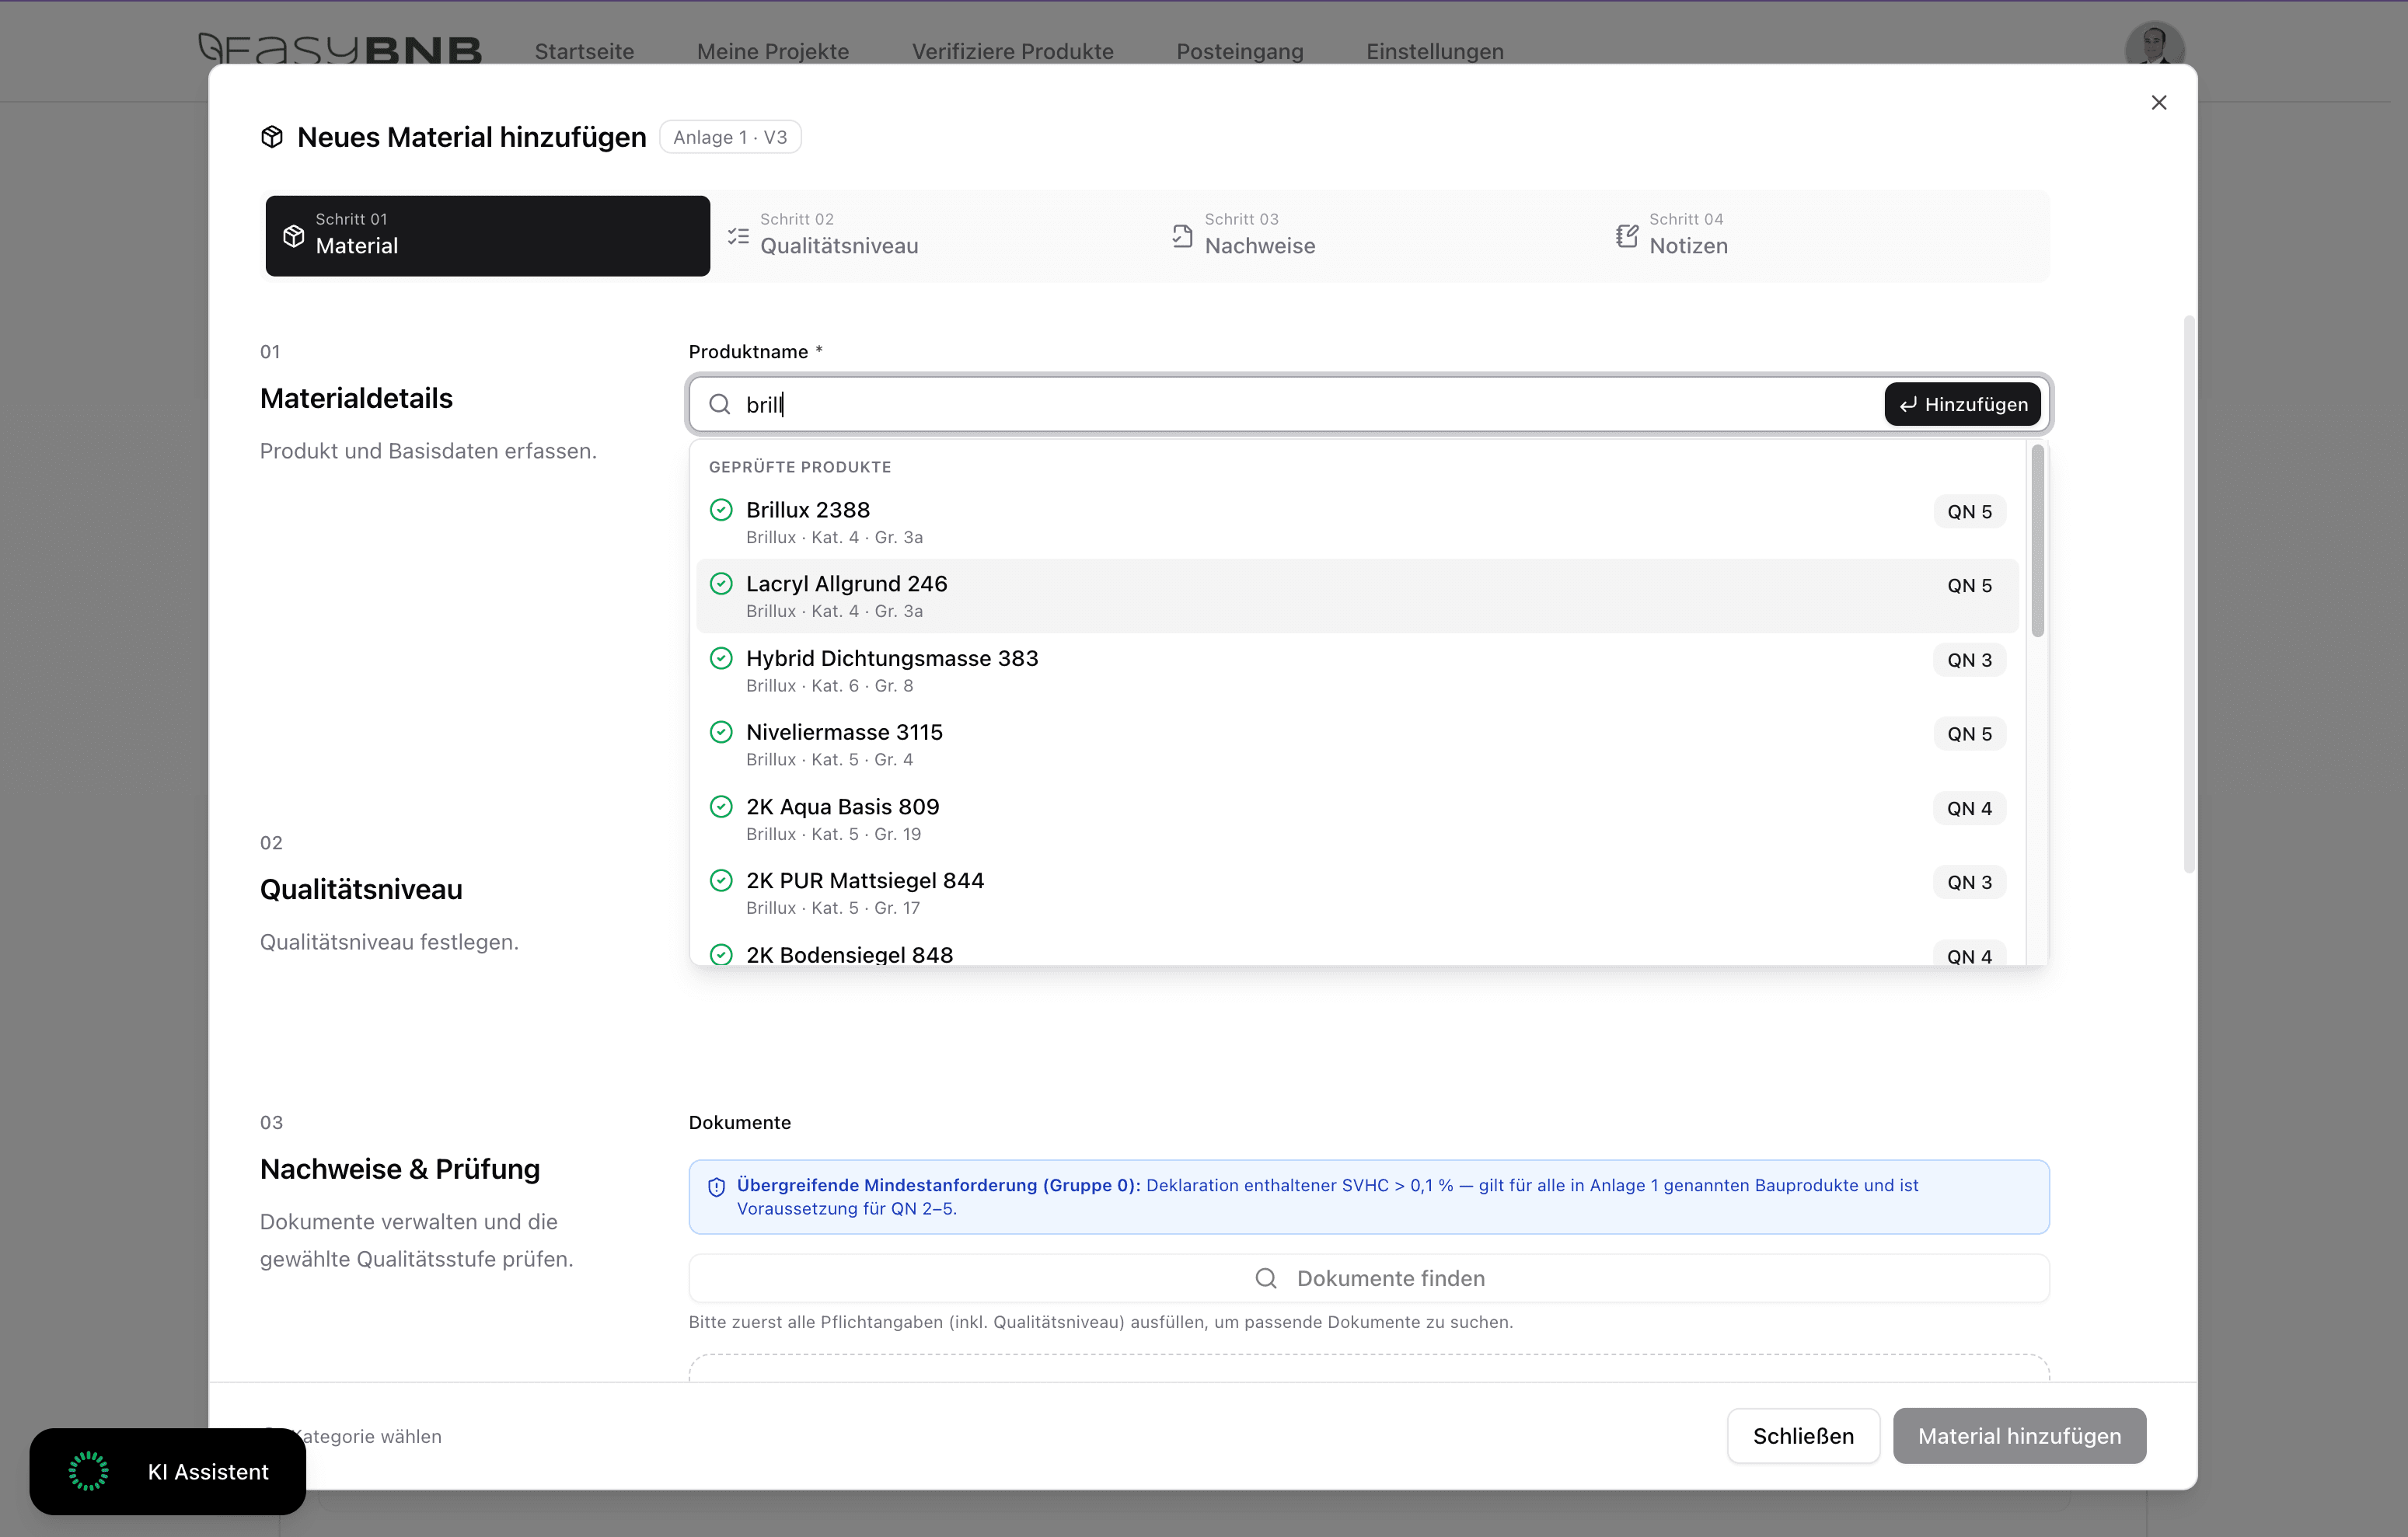
Task: Click the search icon in Produktname field
Action: 720,404
